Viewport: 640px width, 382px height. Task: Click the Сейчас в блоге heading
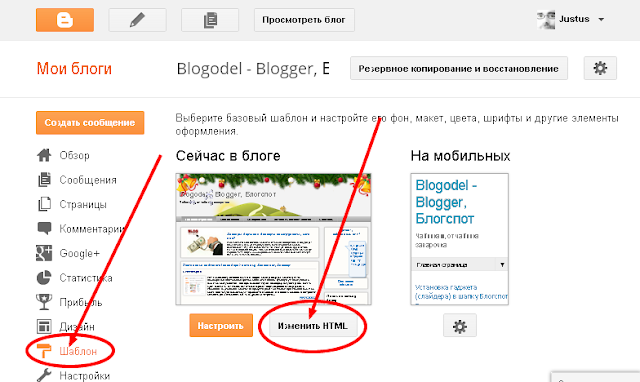tap(228, 156)
